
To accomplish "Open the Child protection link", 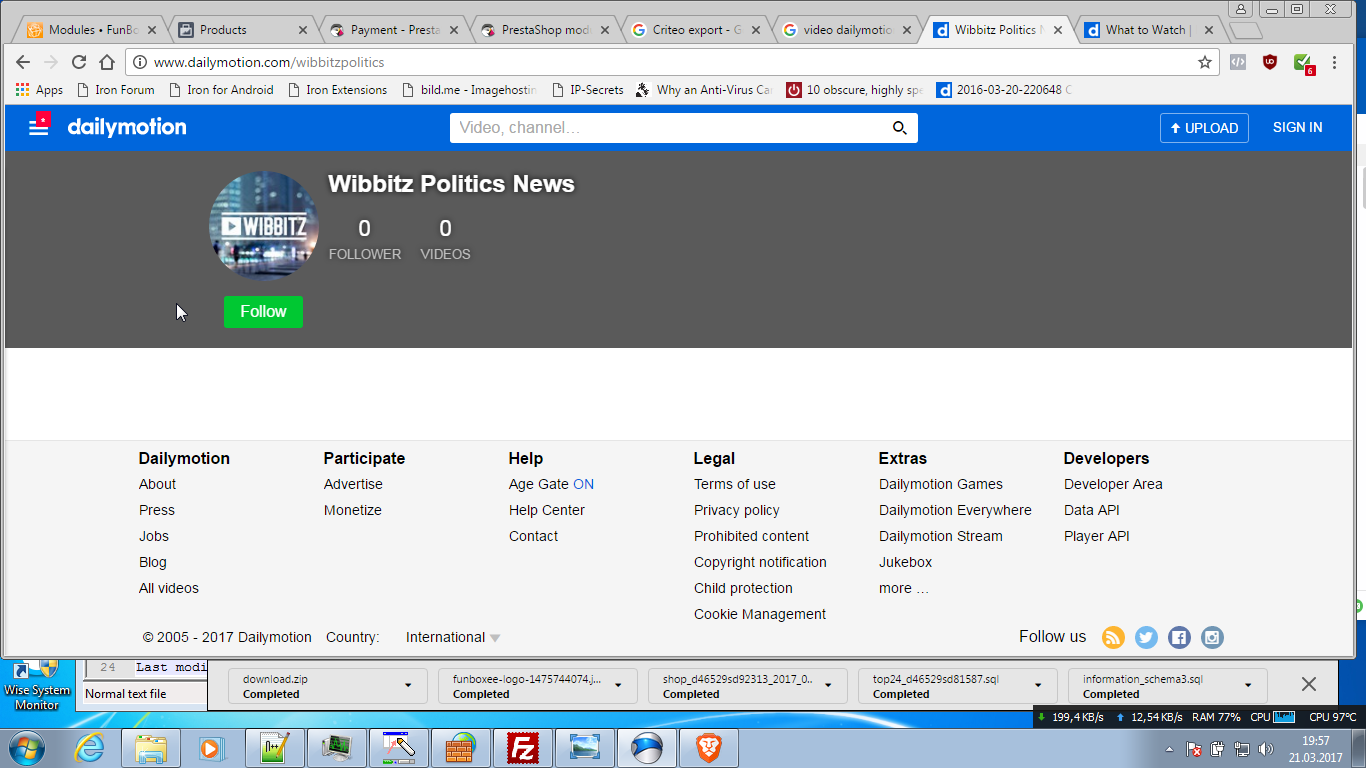I will pos(743,588).
